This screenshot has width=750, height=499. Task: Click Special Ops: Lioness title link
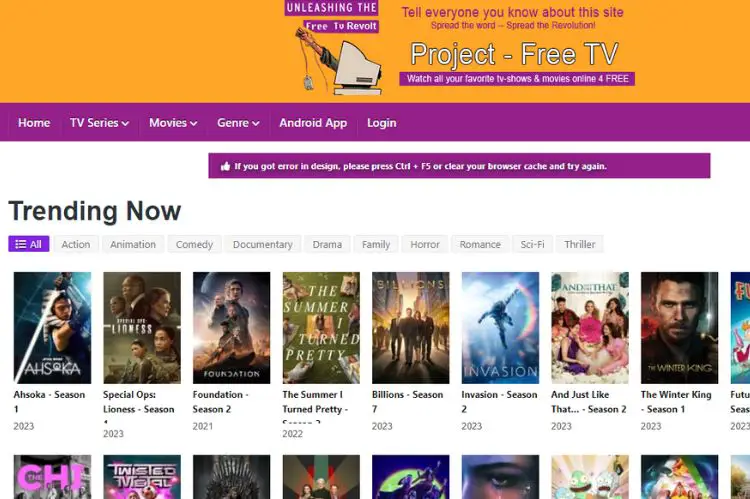[x=139, y=405]
